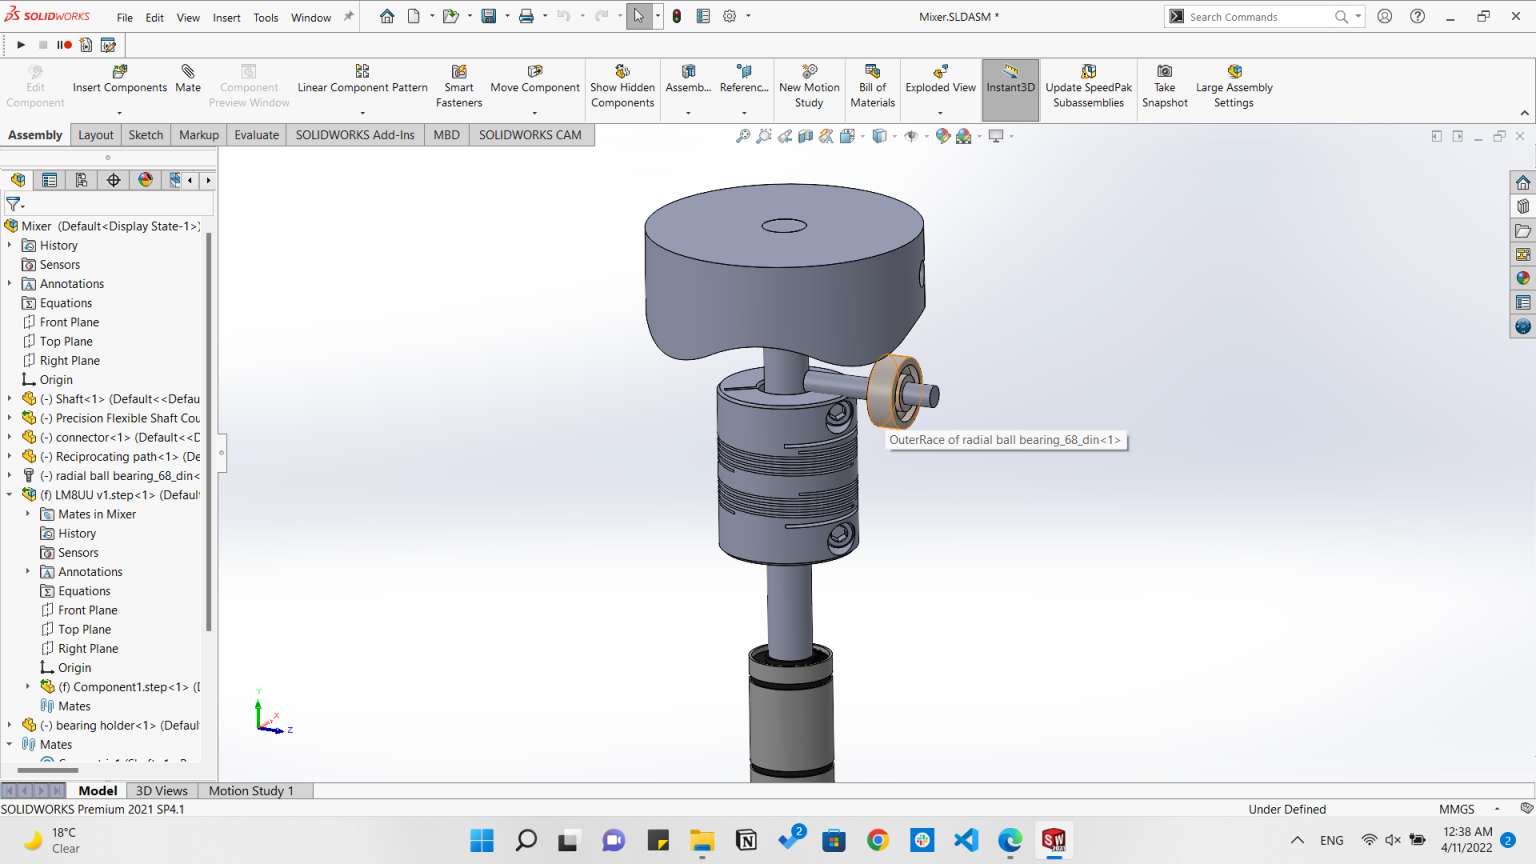The width and height of the screenshot is (1536, 864).
Task: Open Google Chrome from the taskbar
Action: pos(878,840)
